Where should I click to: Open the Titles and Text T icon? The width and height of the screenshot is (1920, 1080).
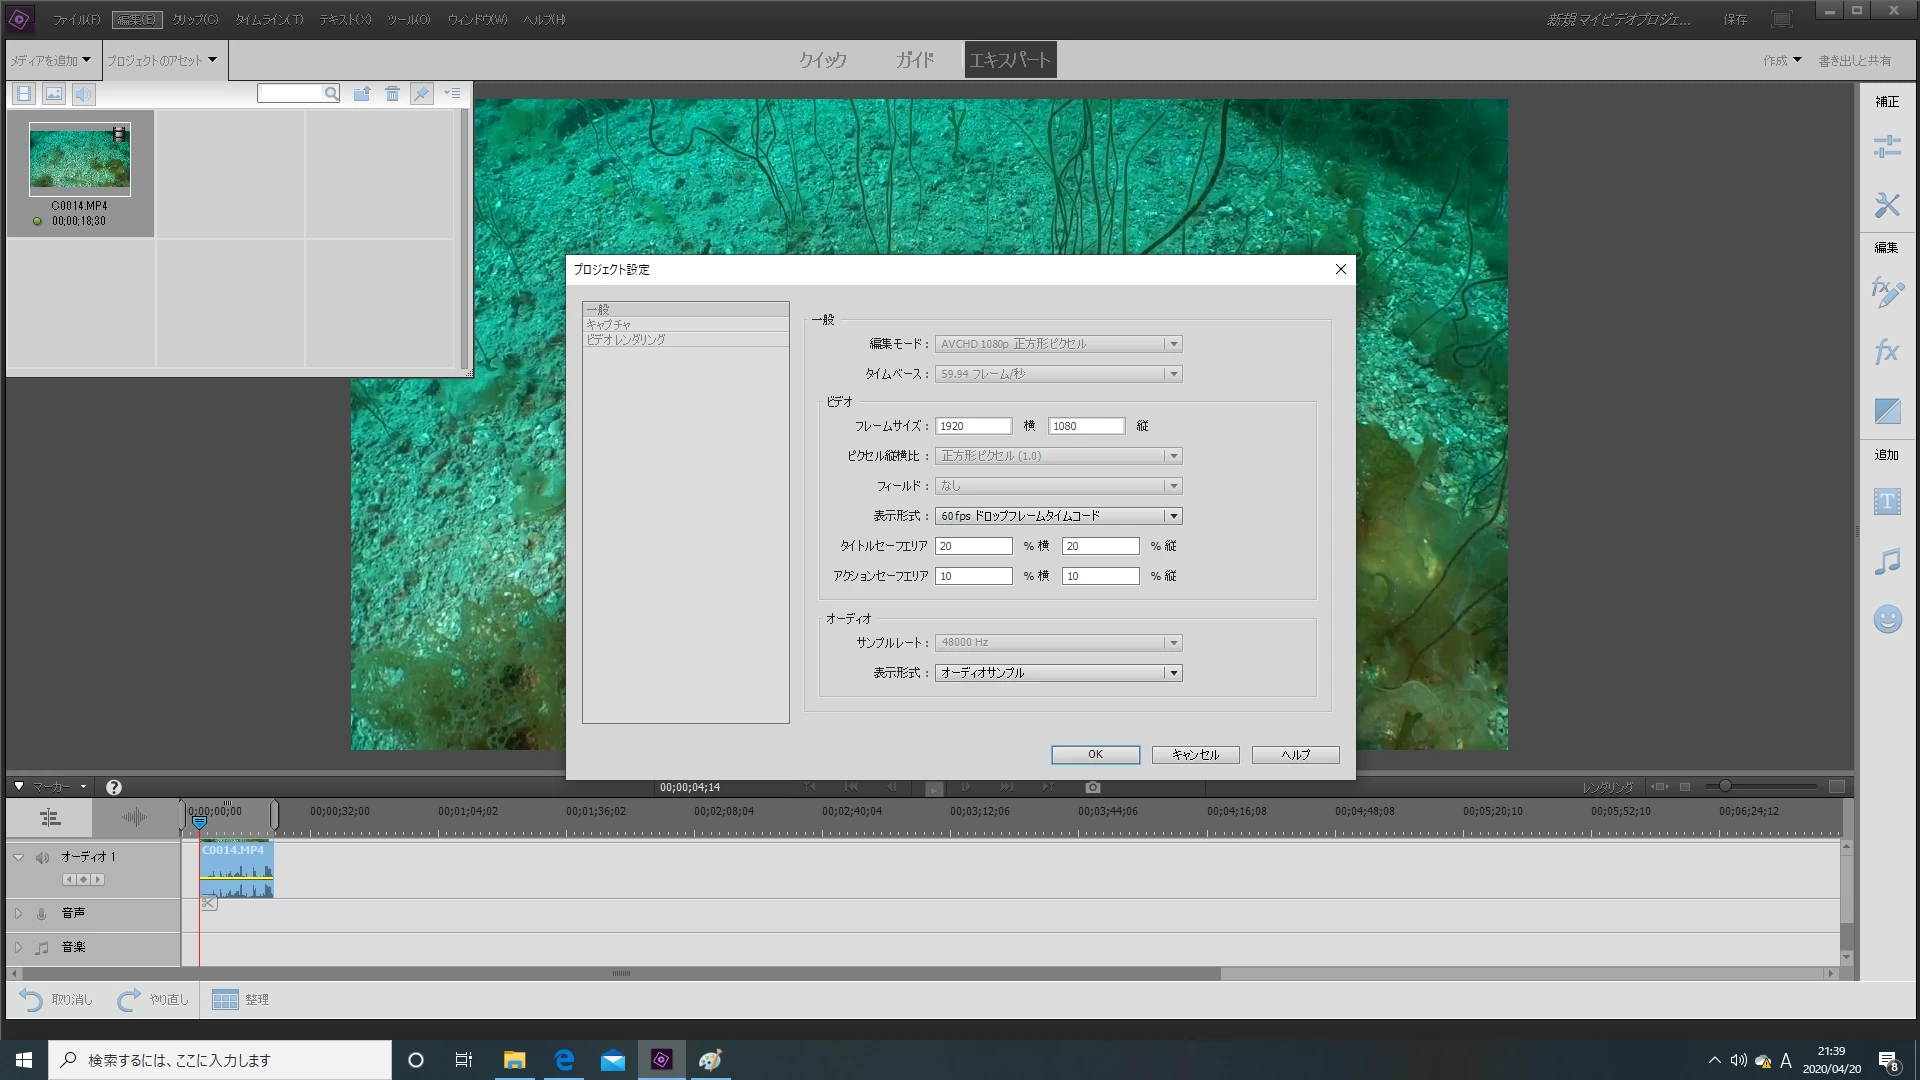pyautogui.click(x=1887, y=502)
